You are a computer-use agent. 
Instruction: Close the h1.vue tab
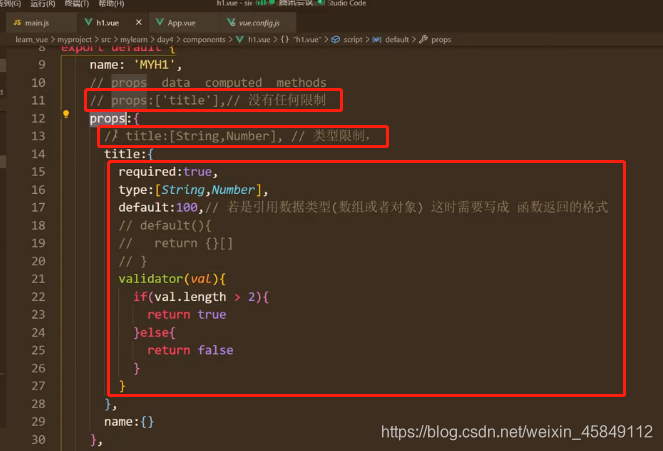[139, 22]
